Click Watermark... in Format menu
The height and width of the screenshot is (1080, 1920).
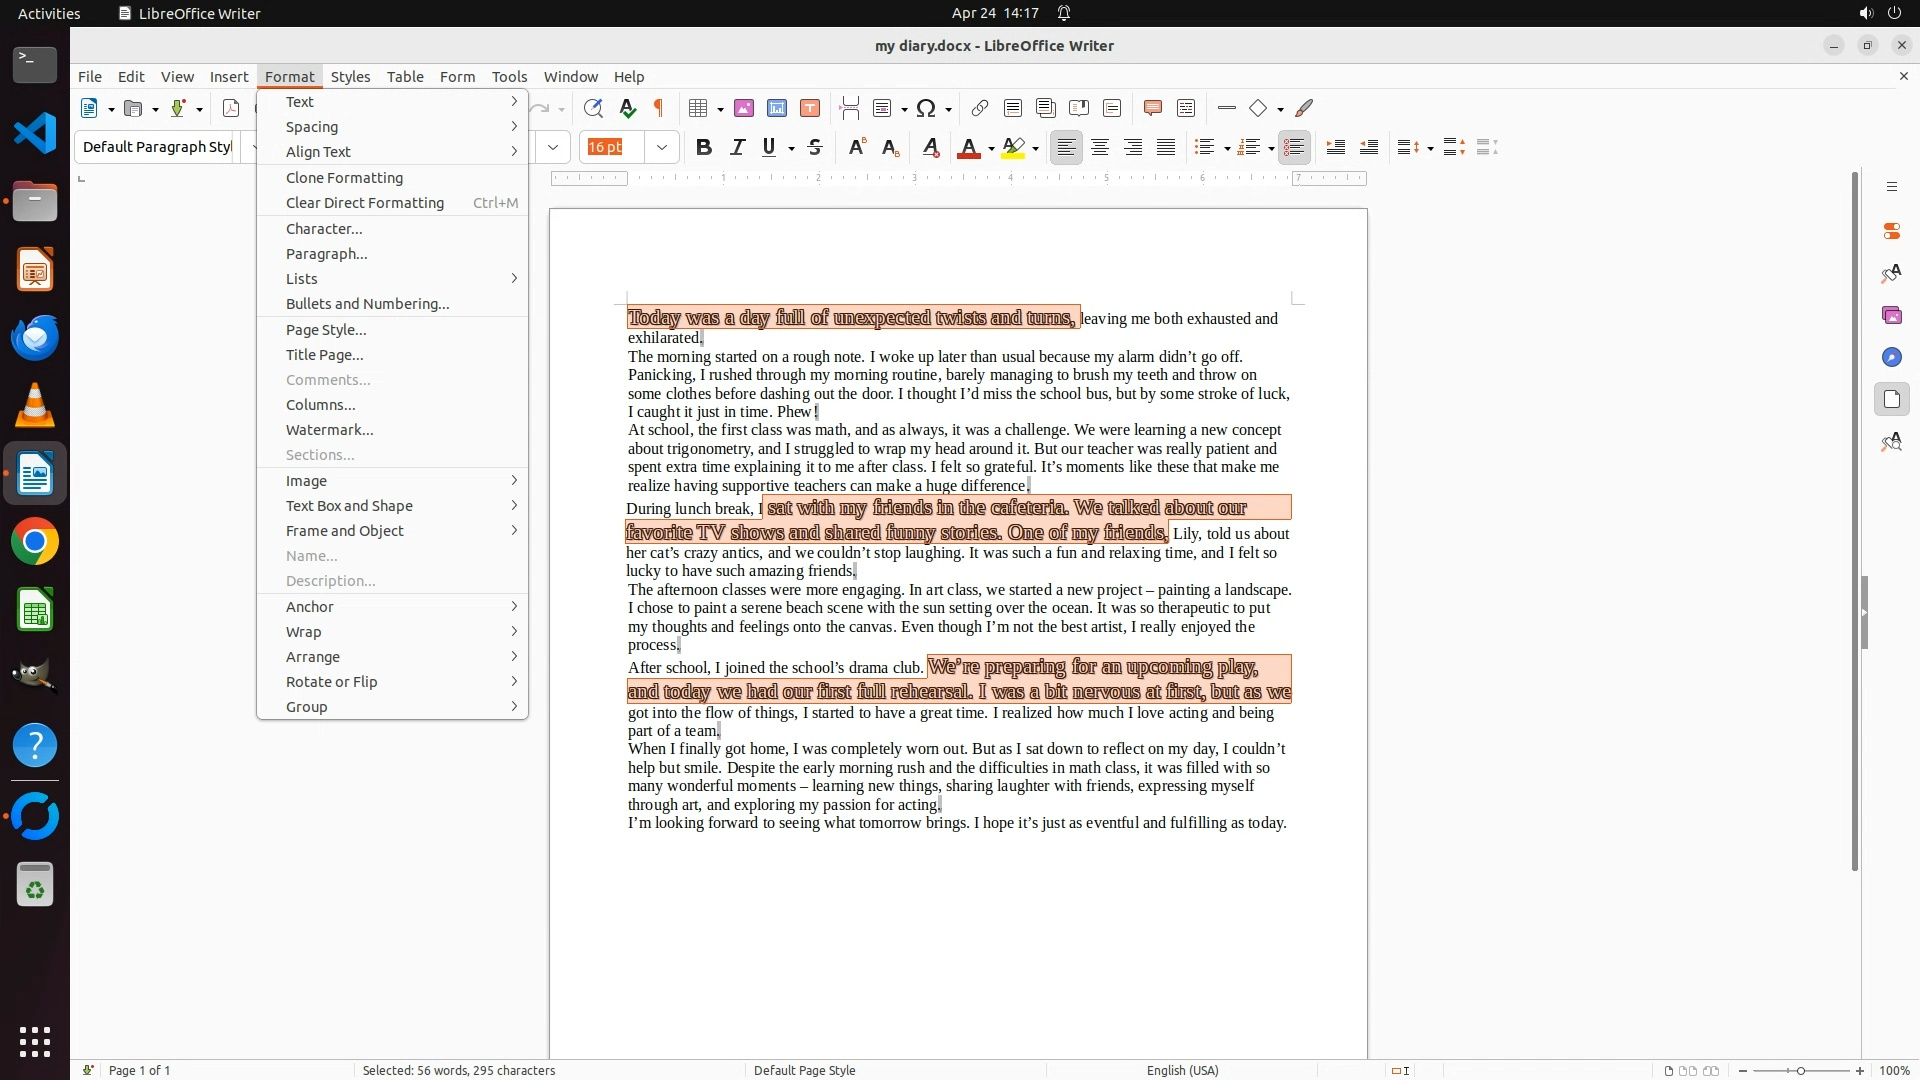(329, 430)
